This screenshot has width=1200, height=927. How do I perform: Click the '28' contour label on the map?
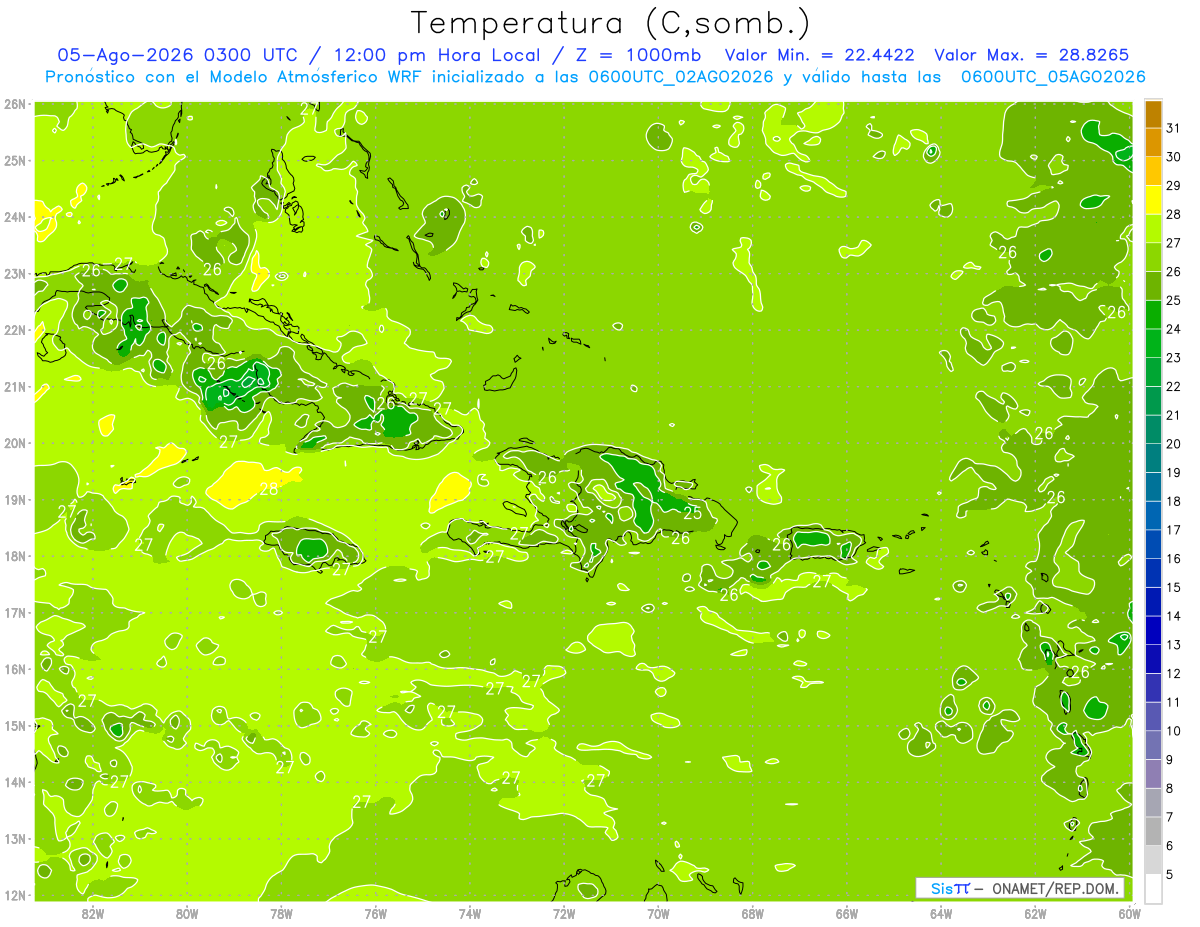click(269, 490)
